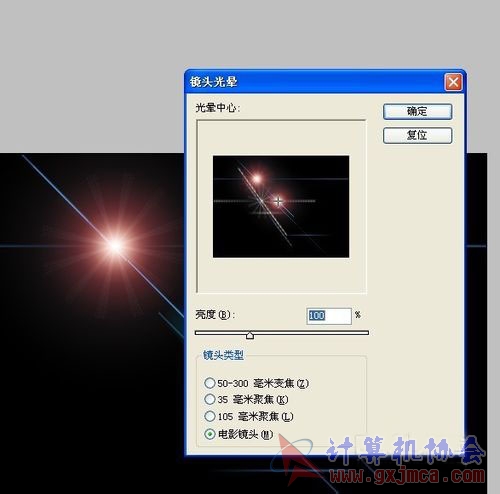The height and width of the screenshot is (494, 500).
Task: Click the 光晕中心 label
Action: [x=218, y=108]
